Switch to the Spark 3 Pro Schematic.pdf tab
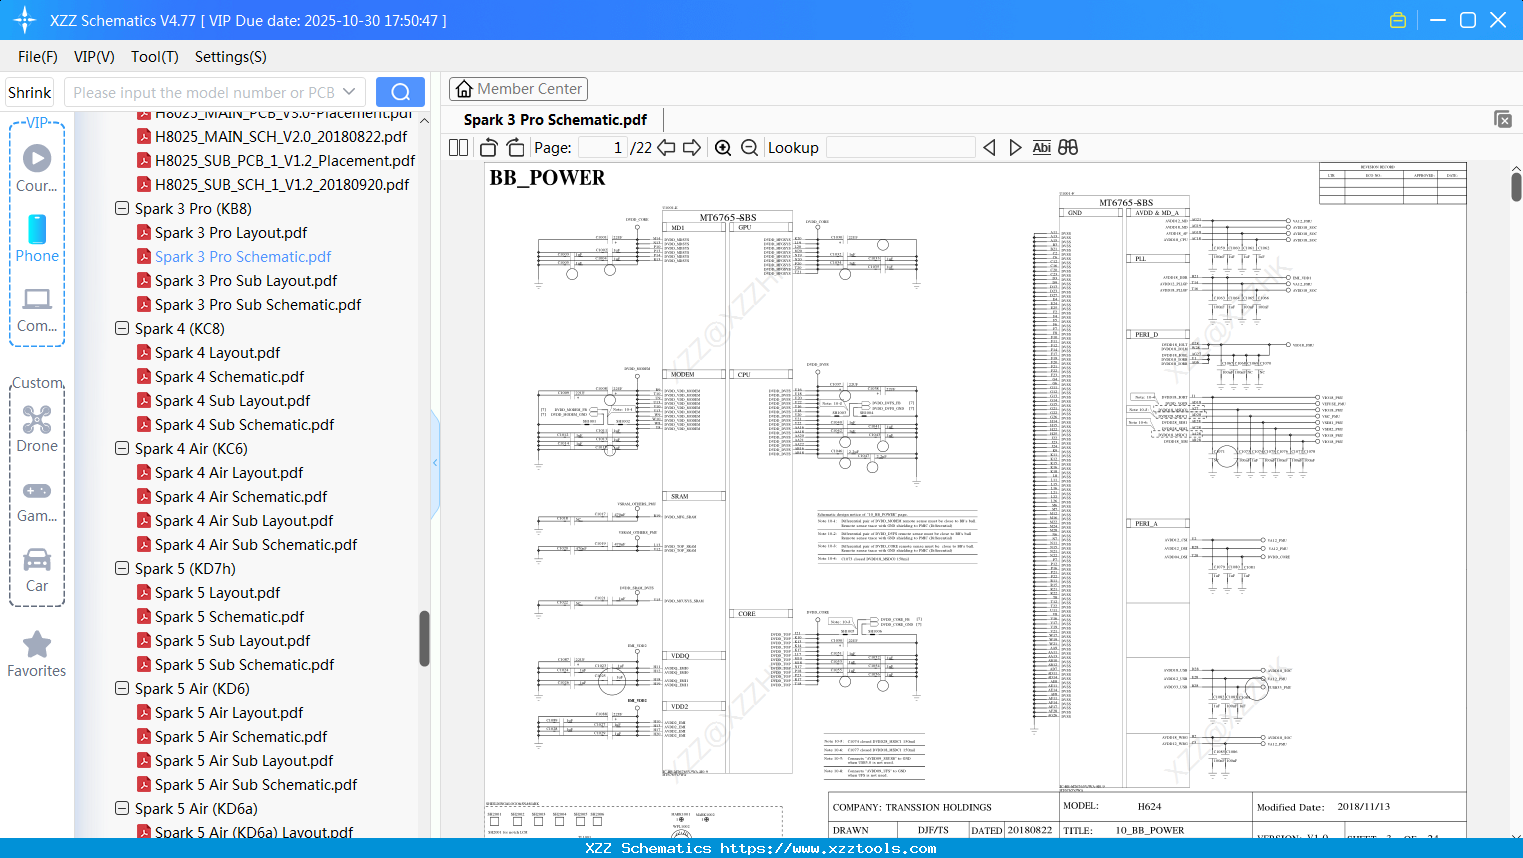This screenshot has width=1523, height=858. [x=553, y=118]
